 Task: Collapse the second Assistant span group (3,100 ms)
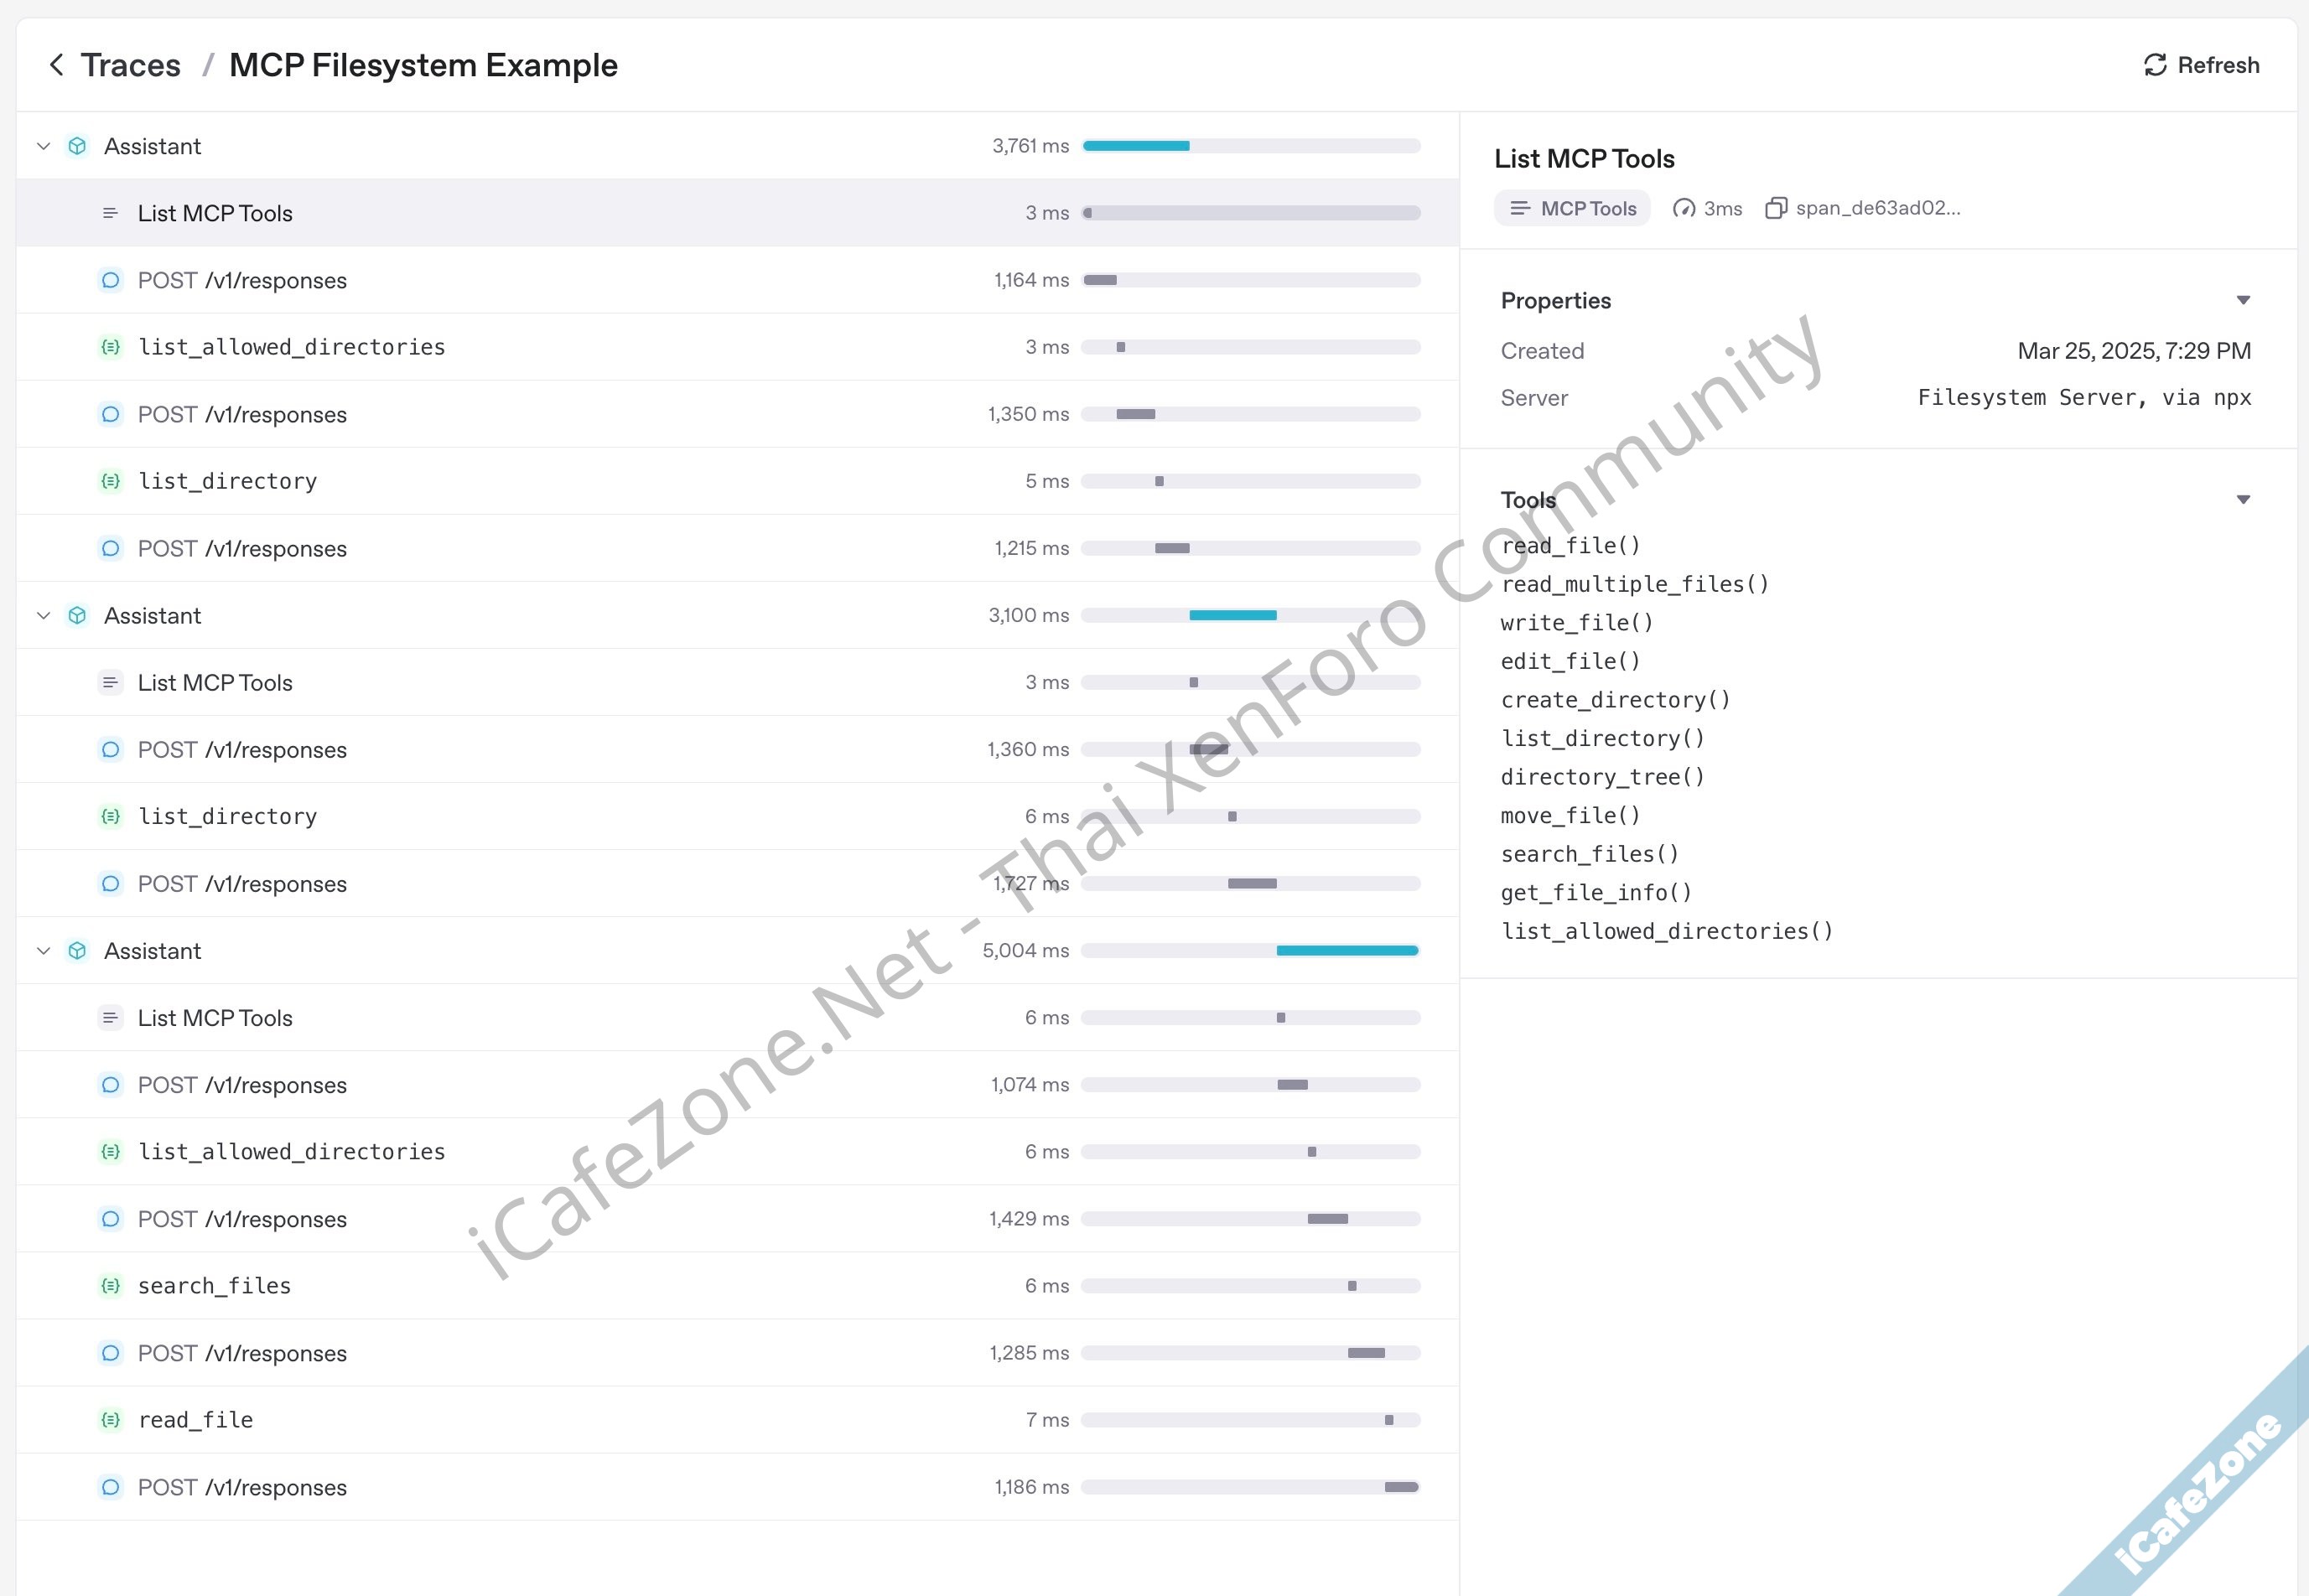43,616
